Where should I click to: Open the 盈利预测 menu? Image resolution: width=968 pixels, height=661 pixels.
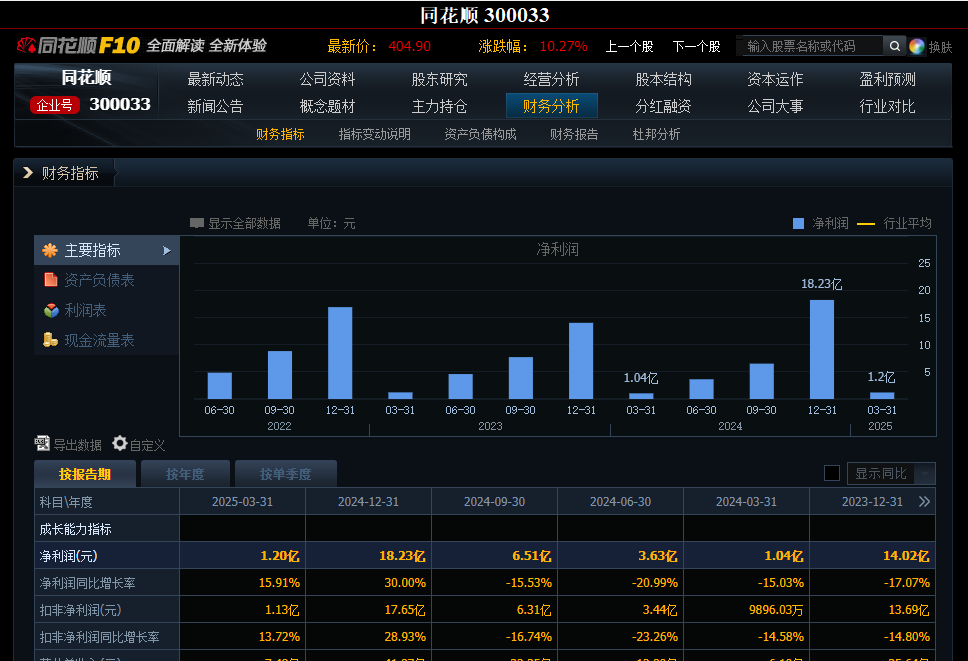pos(888,79)
